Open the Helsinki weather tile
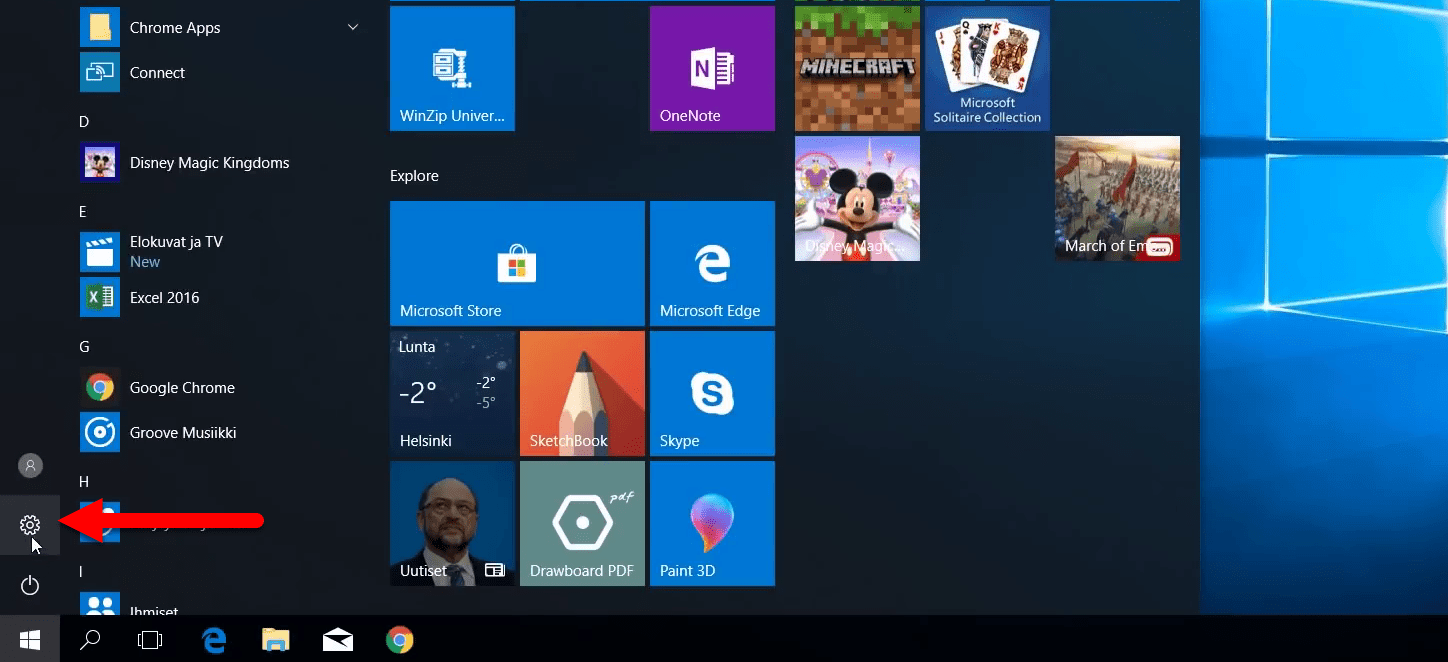1448x662 pixels. [452, 393]
